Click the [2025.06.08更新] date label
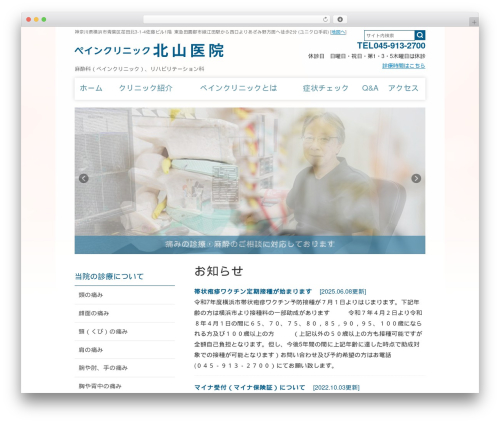500x423 pixels. (343, 292)
